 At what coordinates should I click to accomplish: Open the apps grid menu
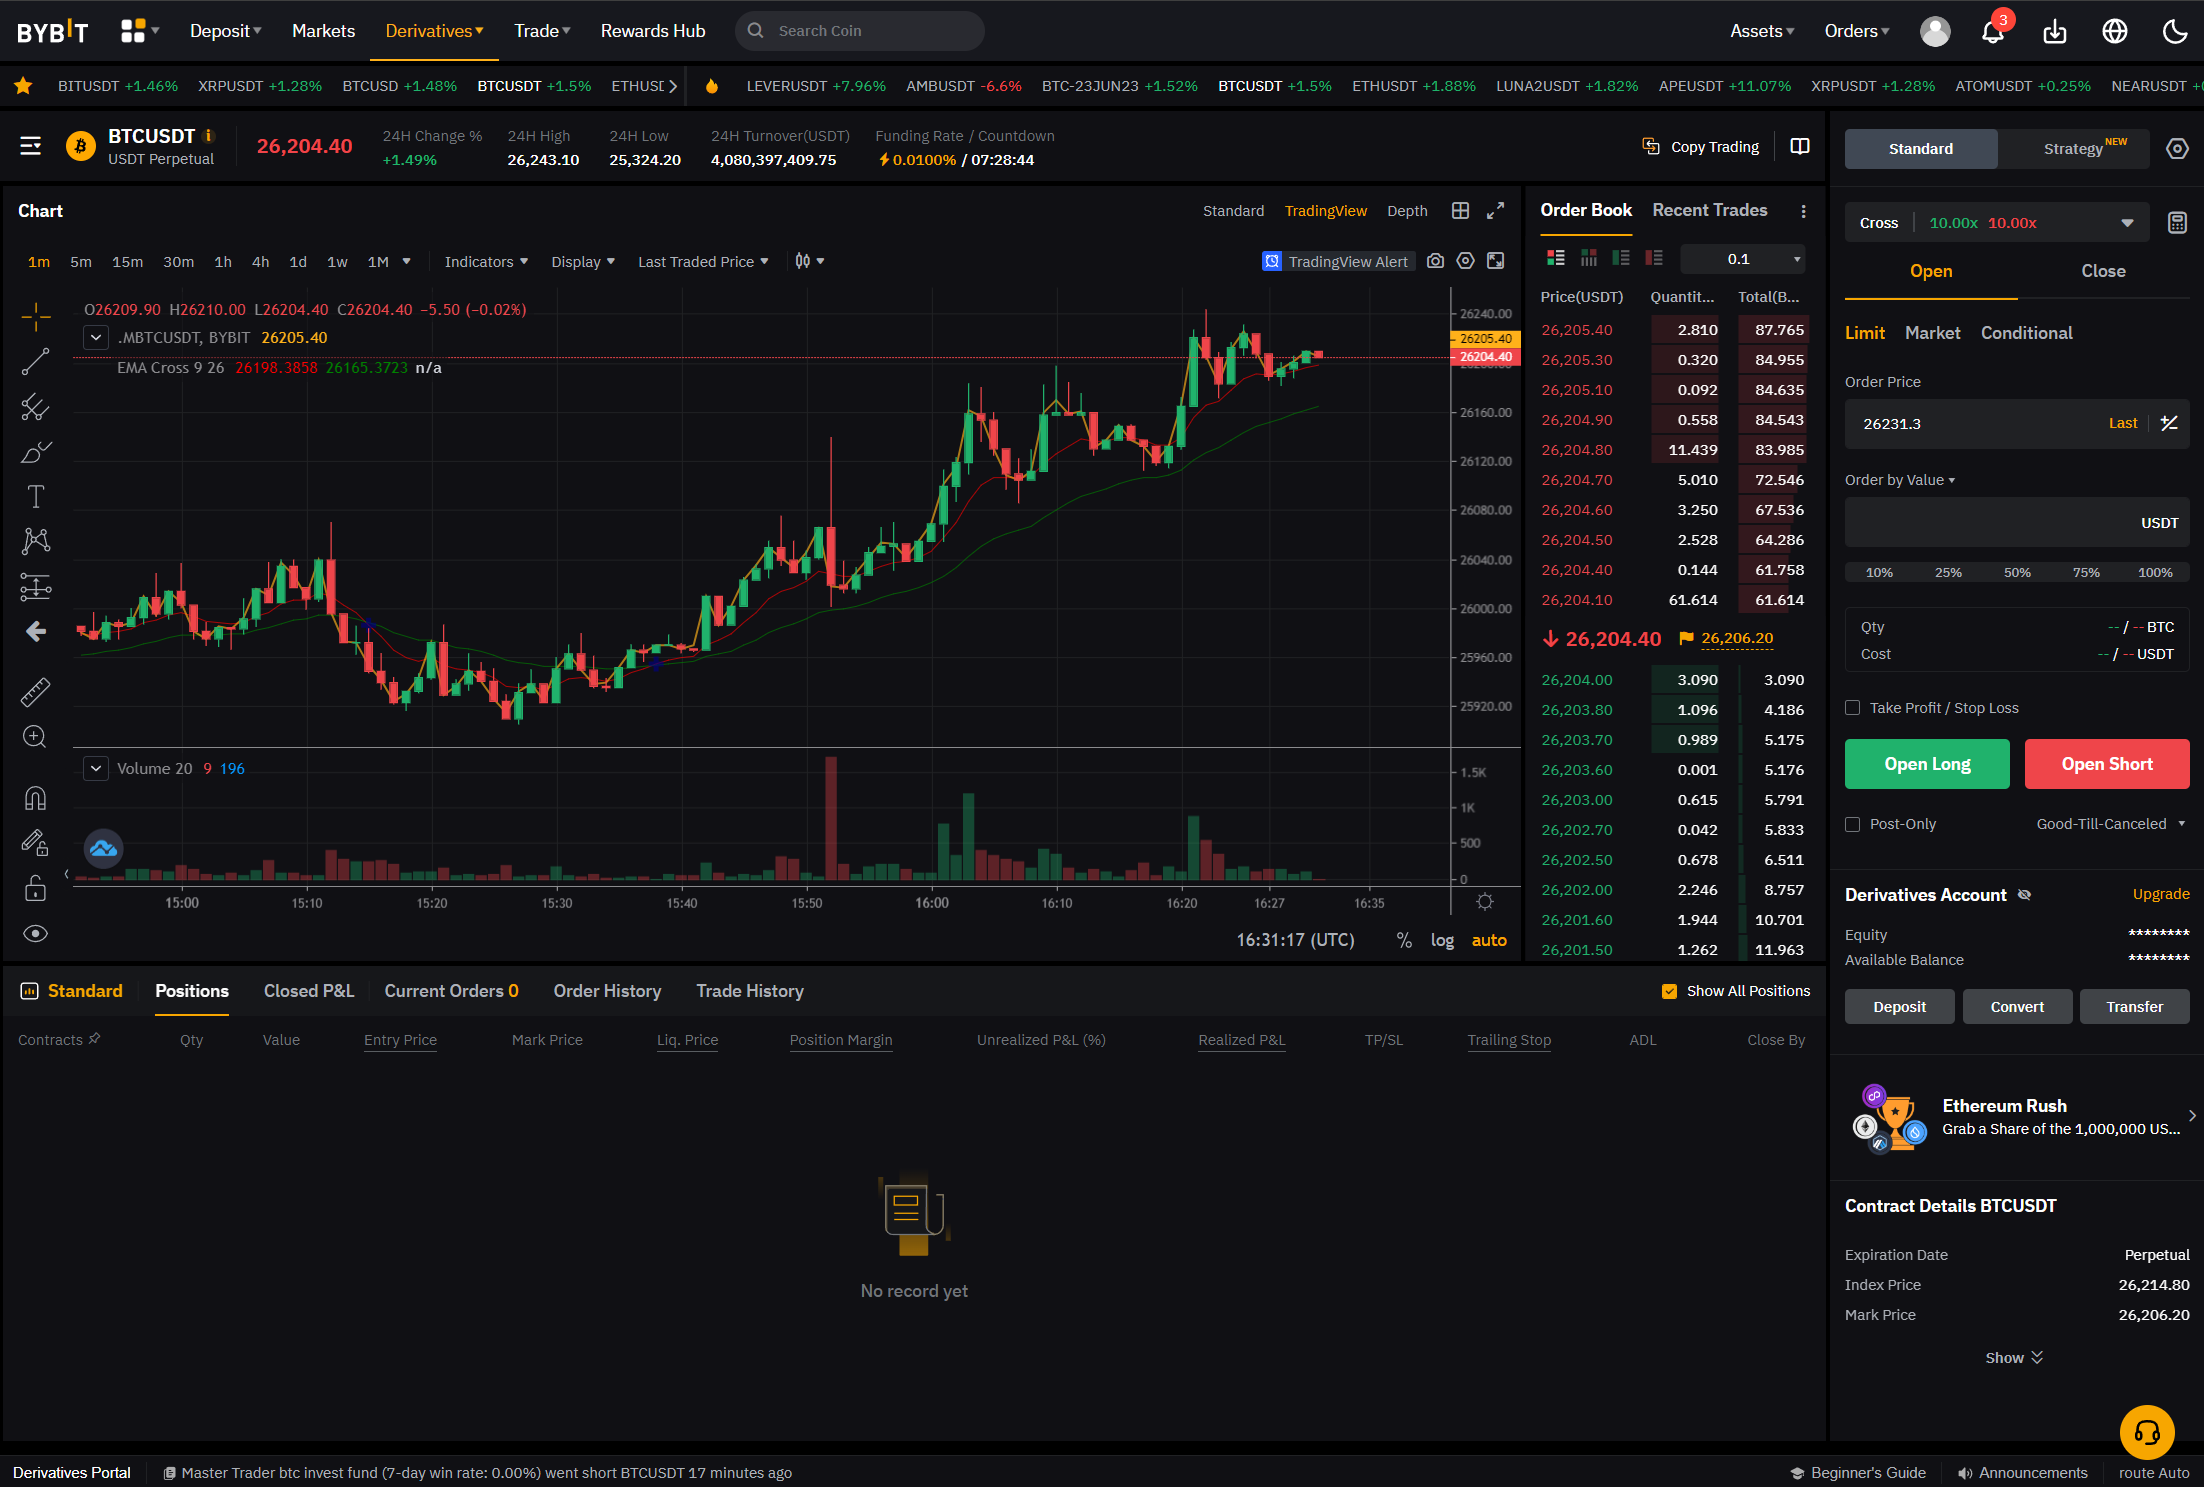pyautogui.click(x=139, y=31)
